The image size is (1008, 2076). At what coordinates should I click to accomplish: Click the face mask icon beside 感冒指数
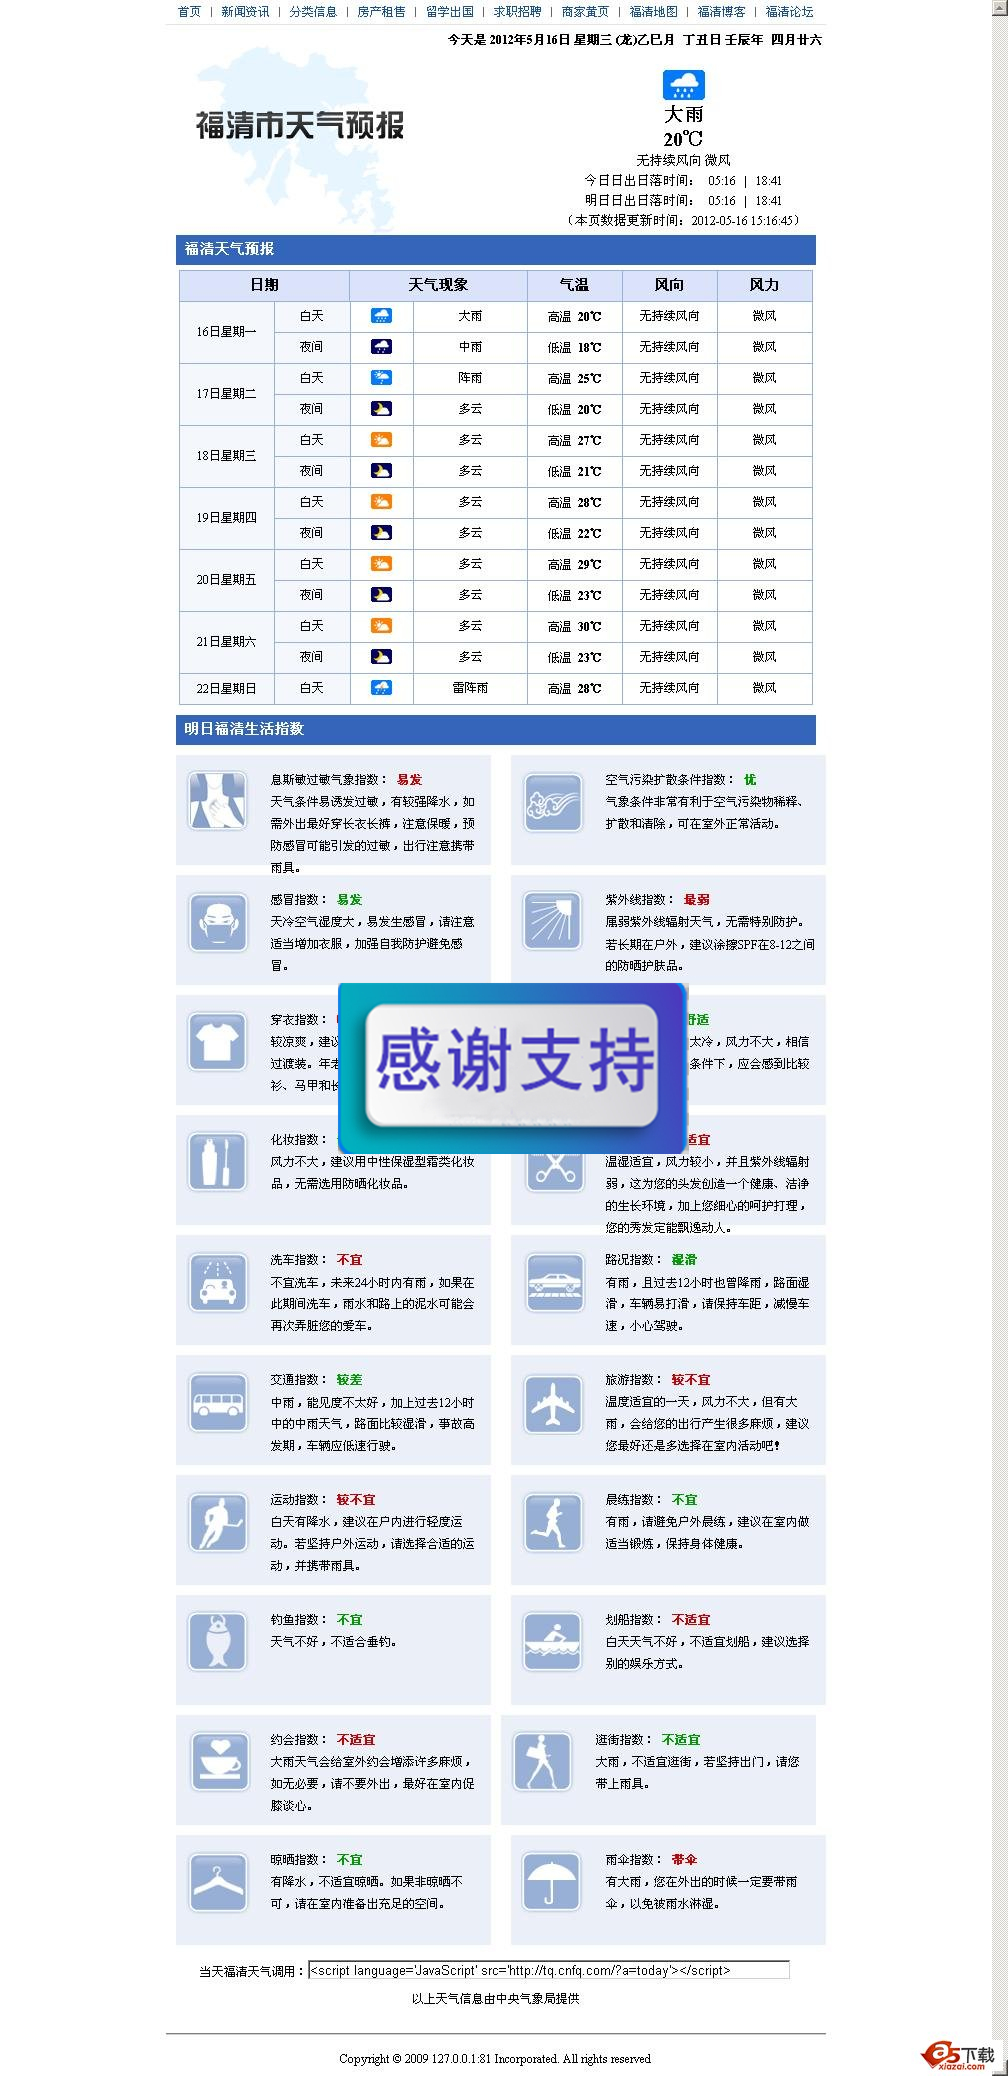pyautogui.click(x=217, y=922)
